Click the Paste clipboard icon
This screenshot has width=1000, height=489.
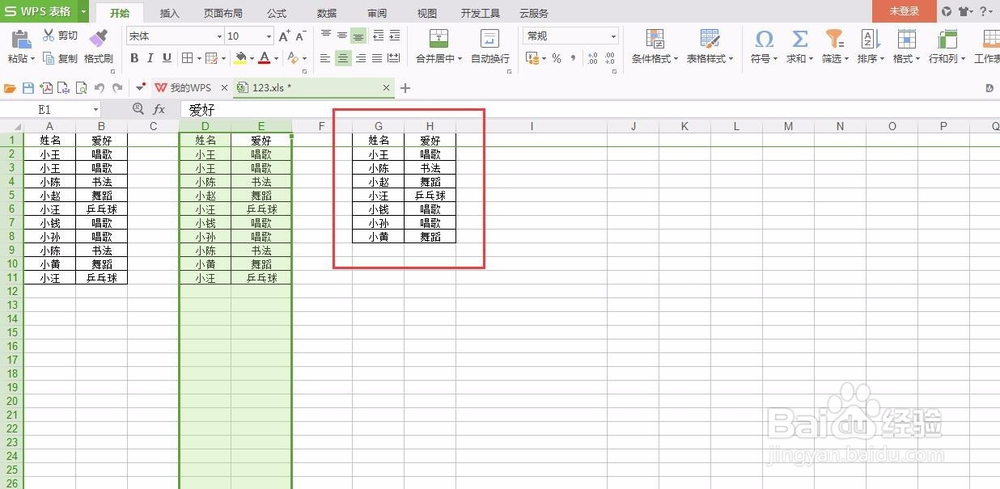[22, 39]
